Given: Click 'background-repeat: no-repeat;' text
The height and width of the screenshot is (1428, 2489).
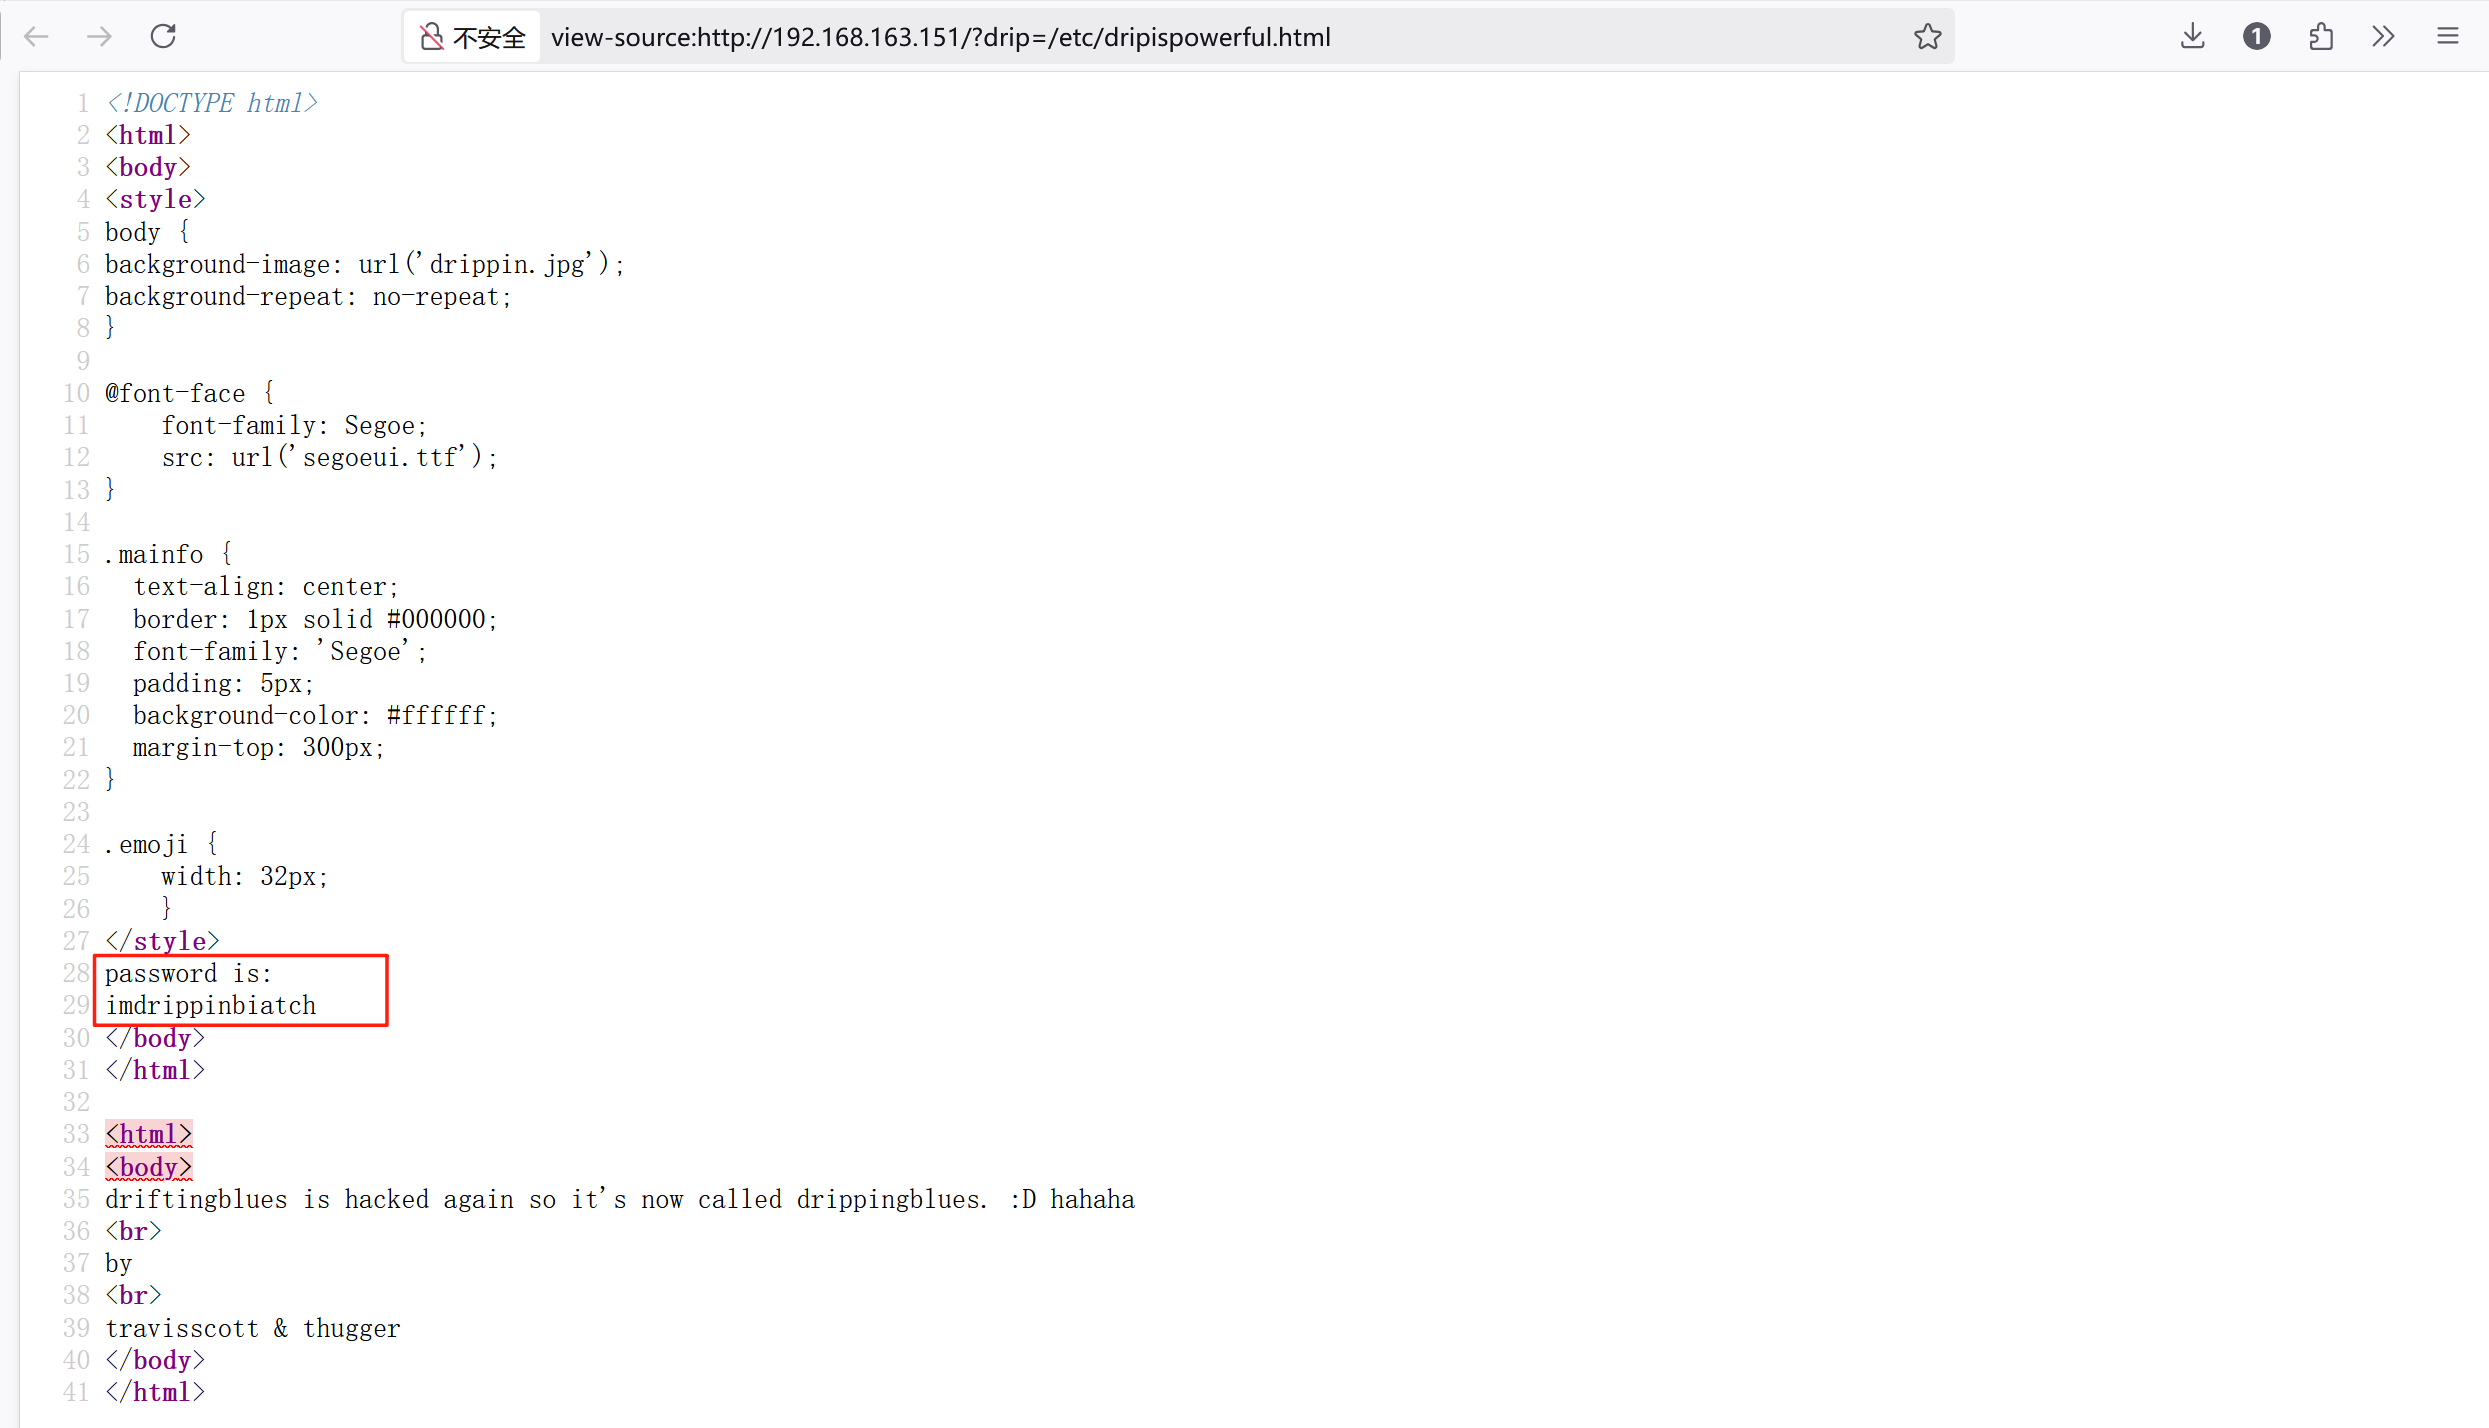Looking at the screenshot, I should click(308, 296).
